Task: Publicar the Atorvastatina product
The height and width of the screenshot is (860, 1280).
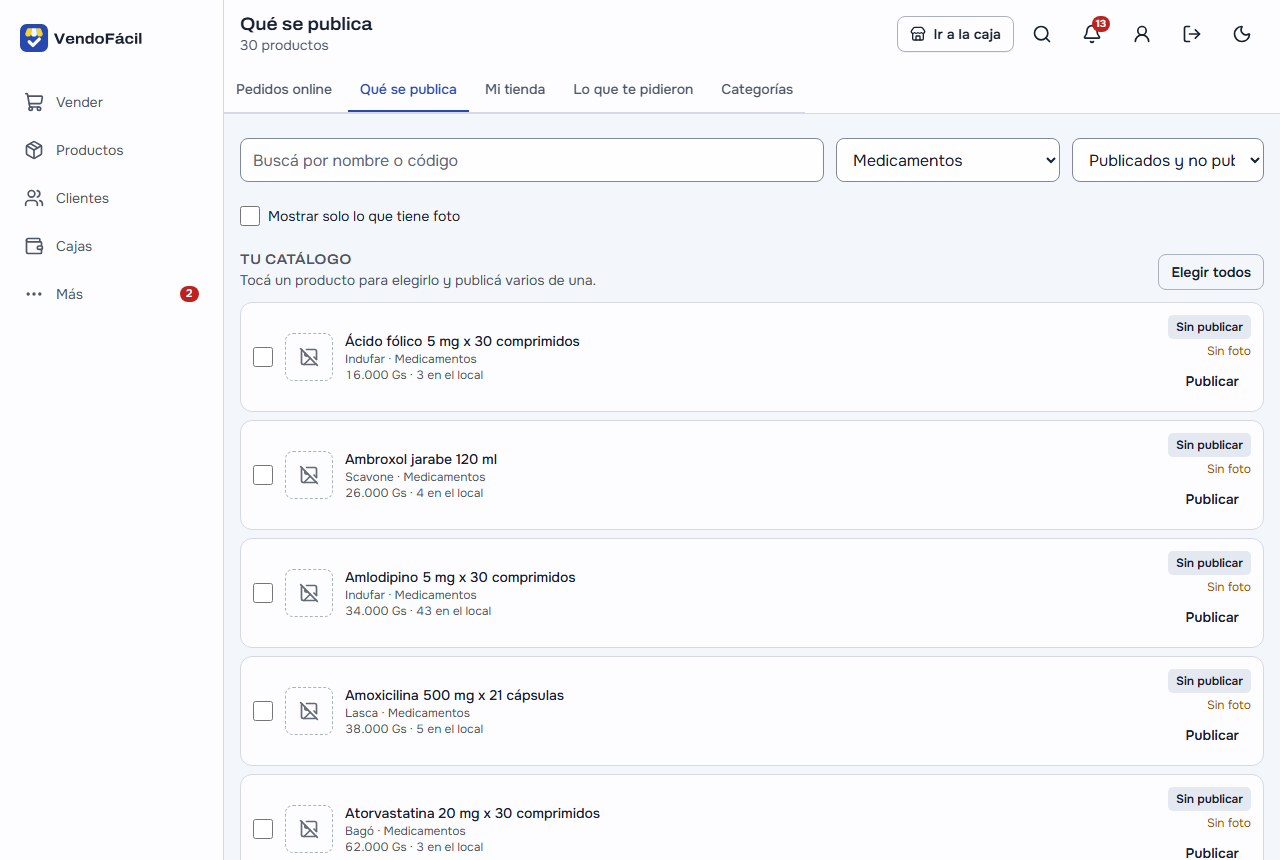Action: [x=1212, y=853]
